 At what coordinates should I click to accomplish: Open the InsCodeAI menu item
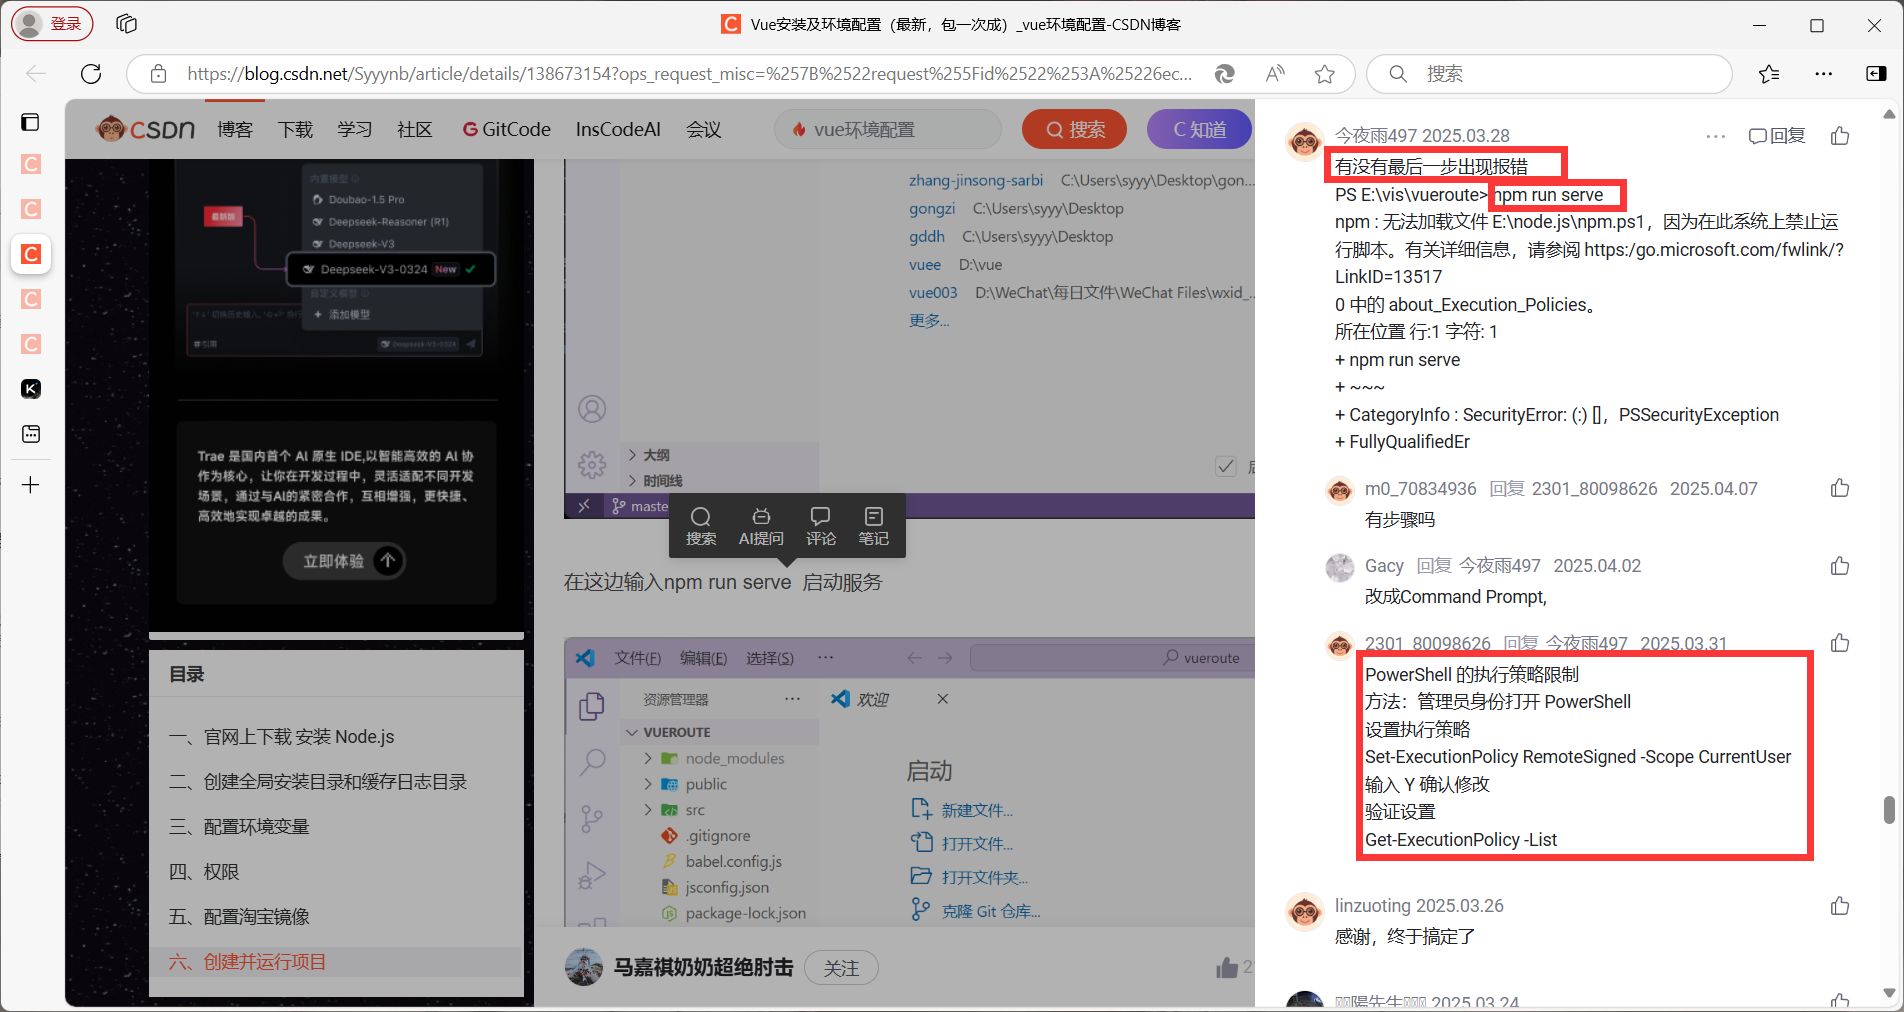click(x=618, y=129)
